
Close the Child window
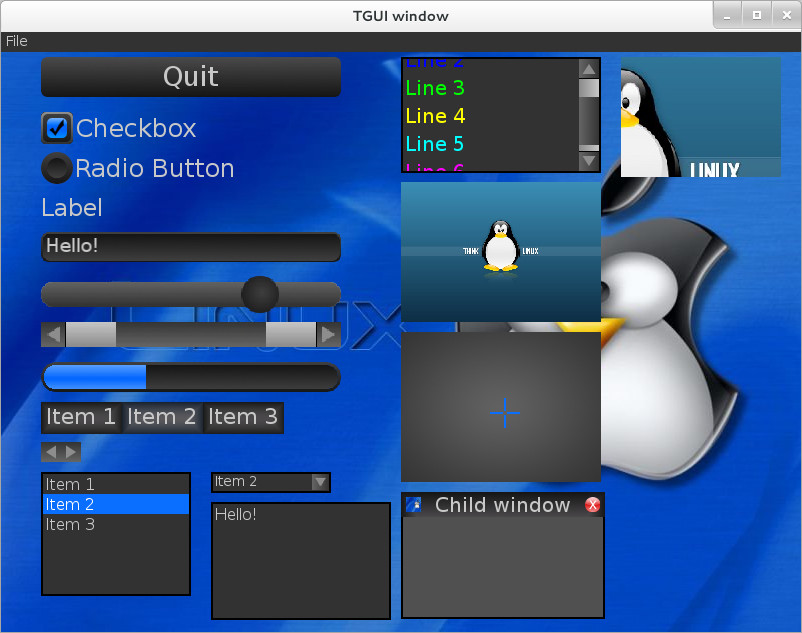point(592,505)
